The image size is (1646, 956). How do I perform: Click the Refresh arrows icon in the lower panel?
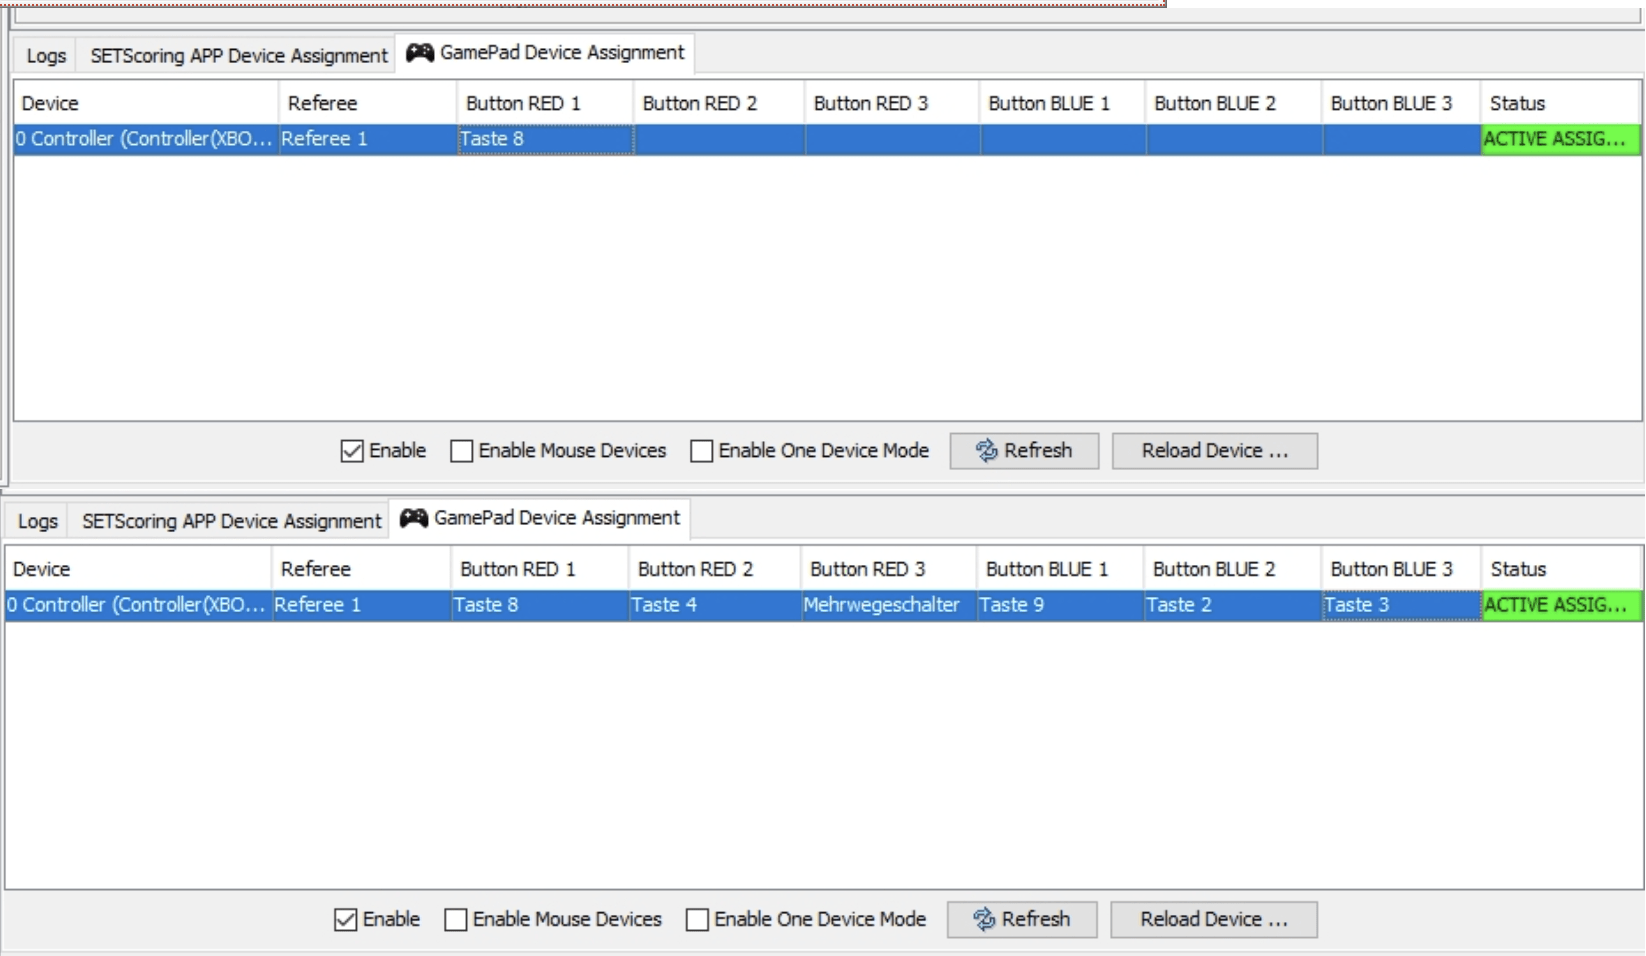(x=984, y=919)
